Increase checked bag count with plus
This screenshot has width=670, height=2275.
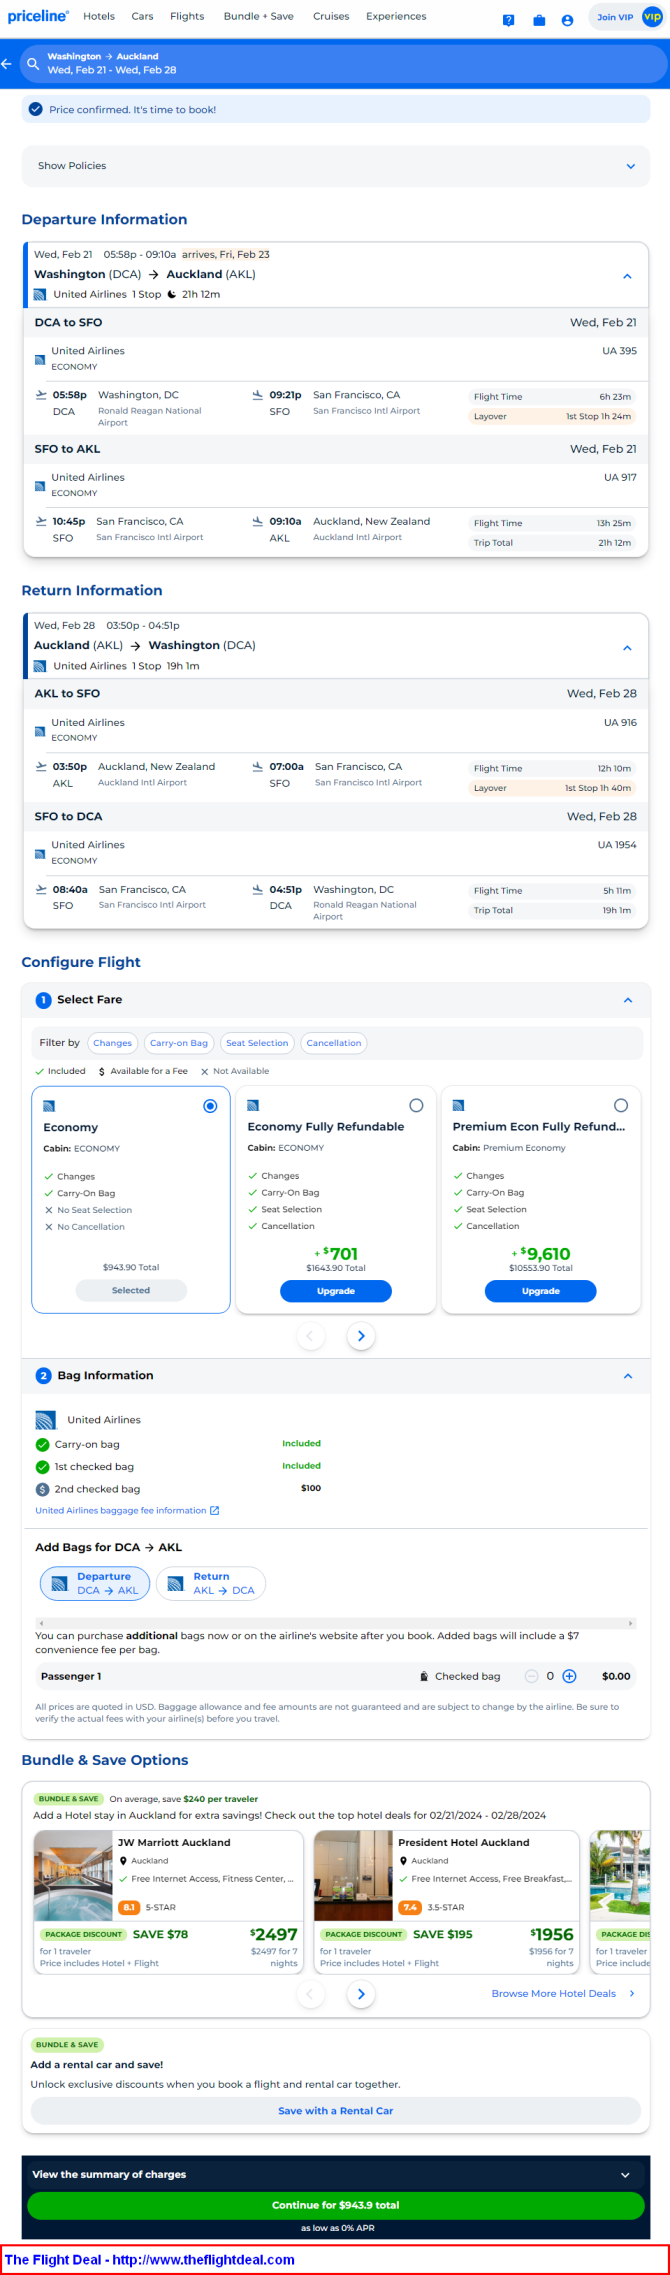coord(569,1676)
